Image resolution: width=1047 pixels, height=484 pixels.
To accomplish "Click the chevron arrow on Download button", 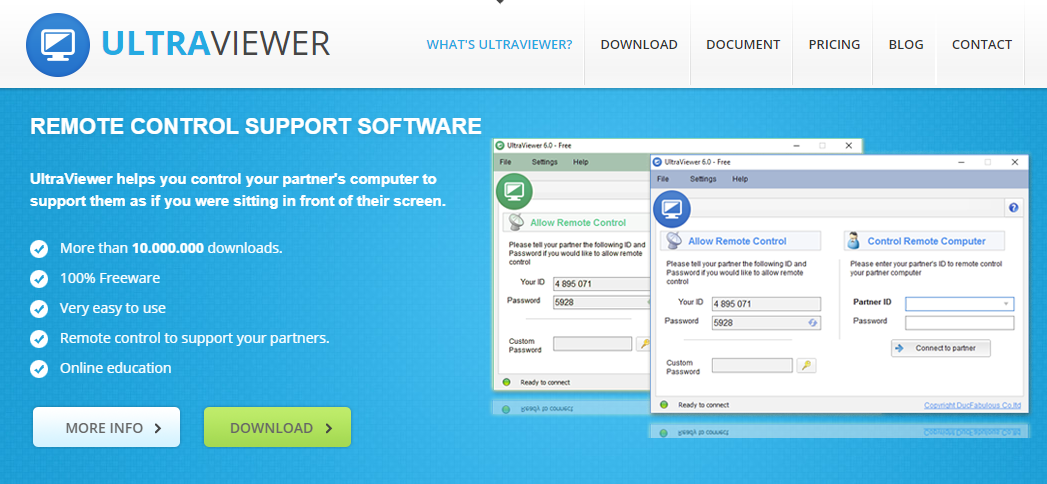I will tap(329, 429).
